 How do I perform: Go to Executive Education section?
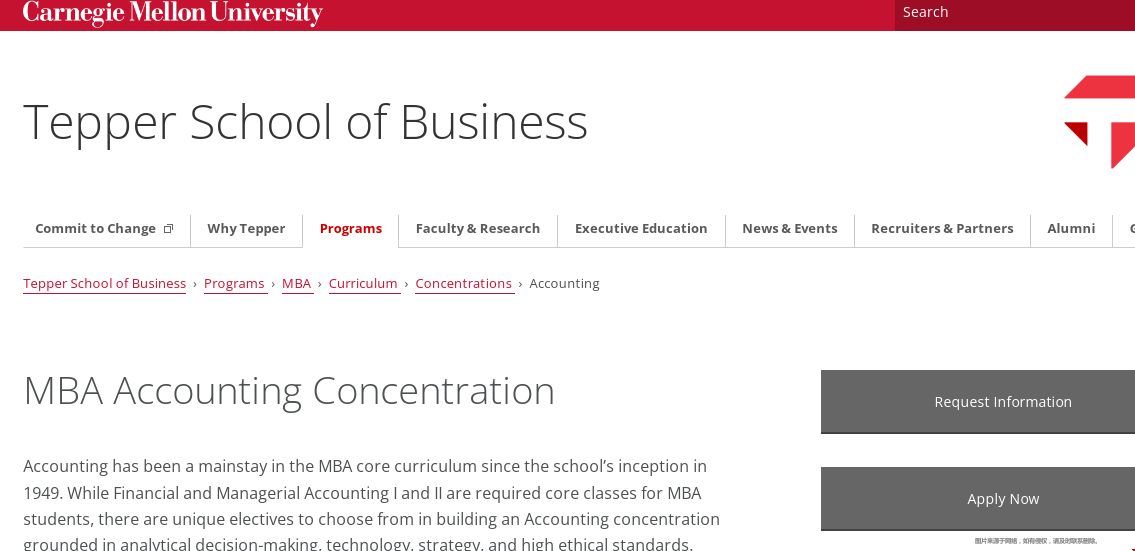pos(641,229)
